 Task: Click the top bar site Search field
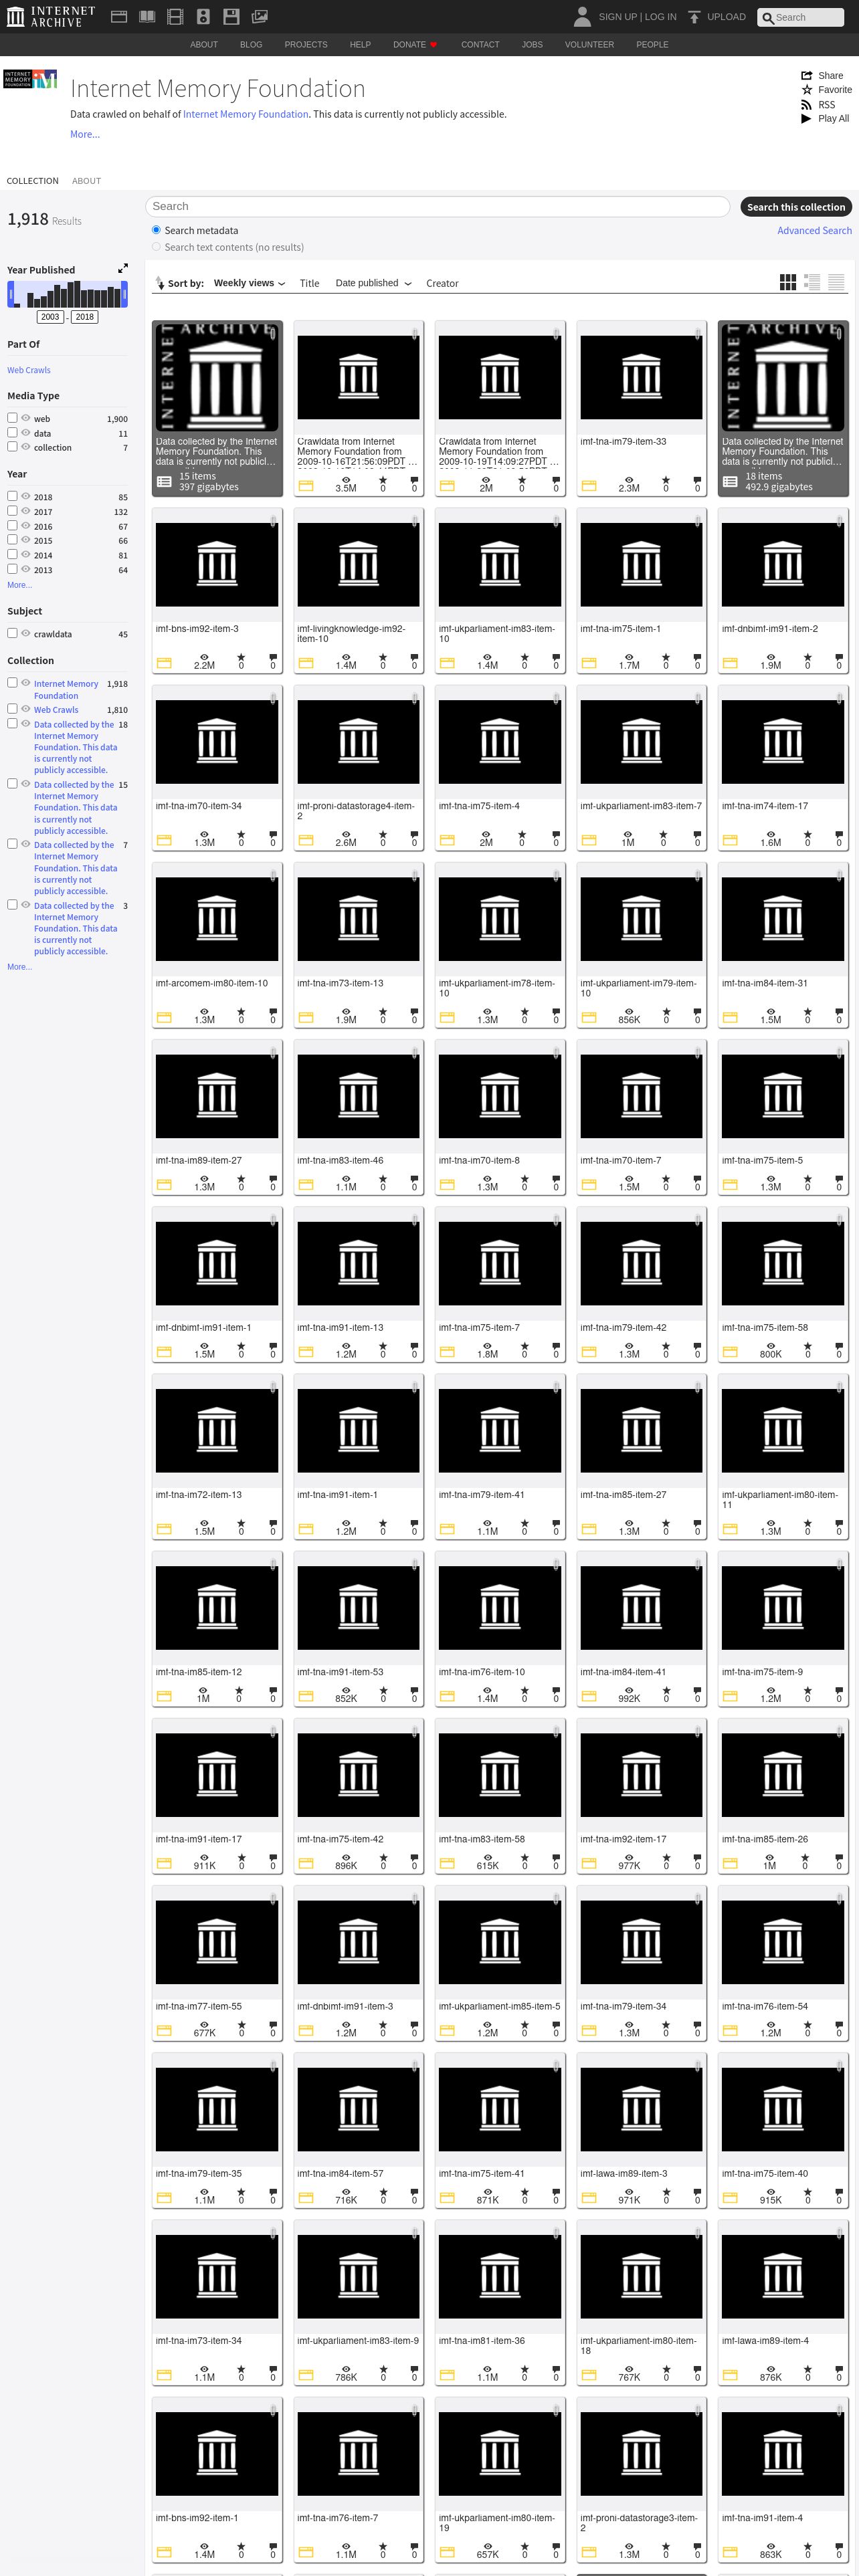click(801, 17)
